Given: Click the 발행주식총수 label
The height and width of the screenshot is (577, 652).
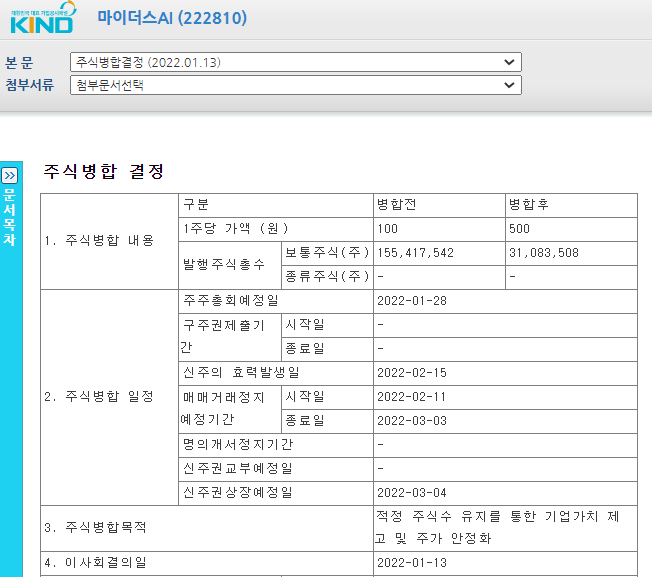Looking at the screenshot, I should point(224,264).
